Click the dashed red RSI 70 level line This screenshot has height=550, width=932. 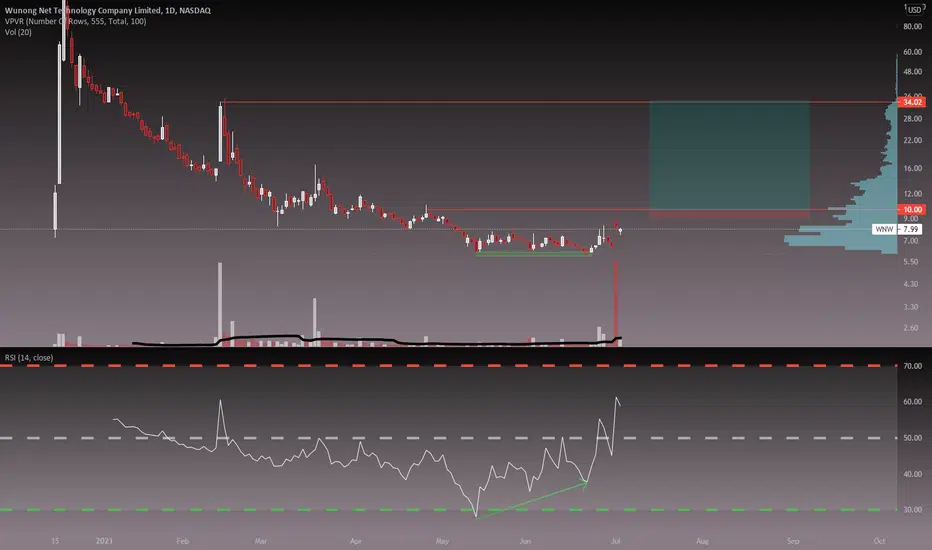[448, 366]
